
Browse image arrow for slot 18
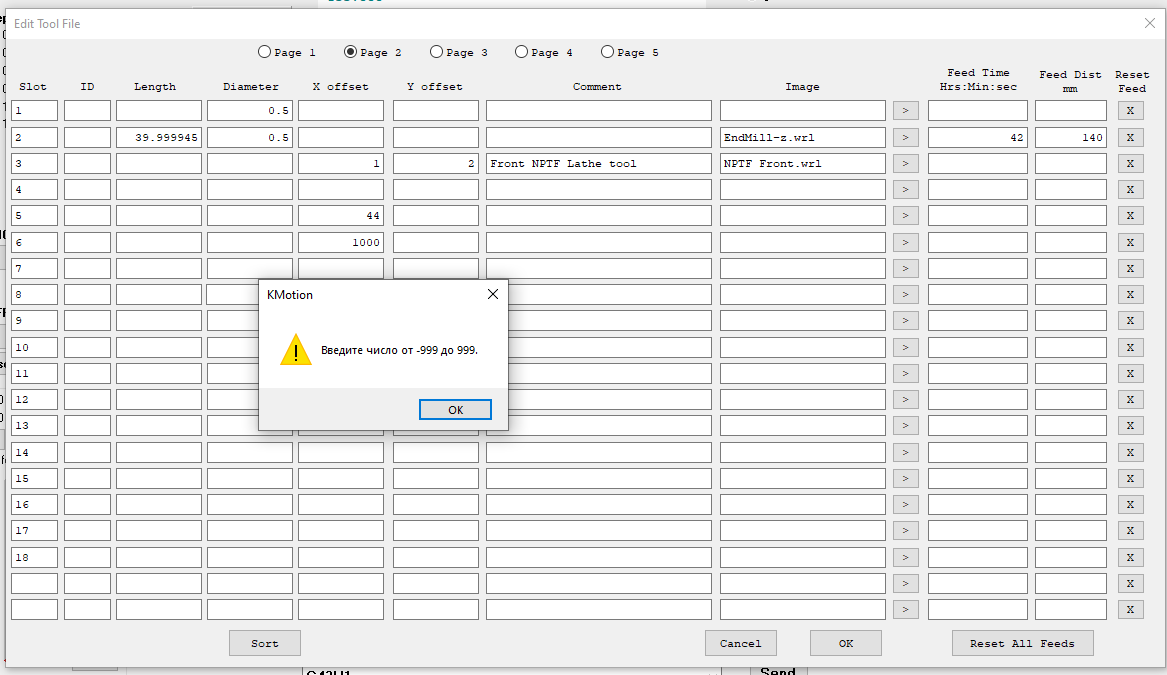click(x=905, y=557)
